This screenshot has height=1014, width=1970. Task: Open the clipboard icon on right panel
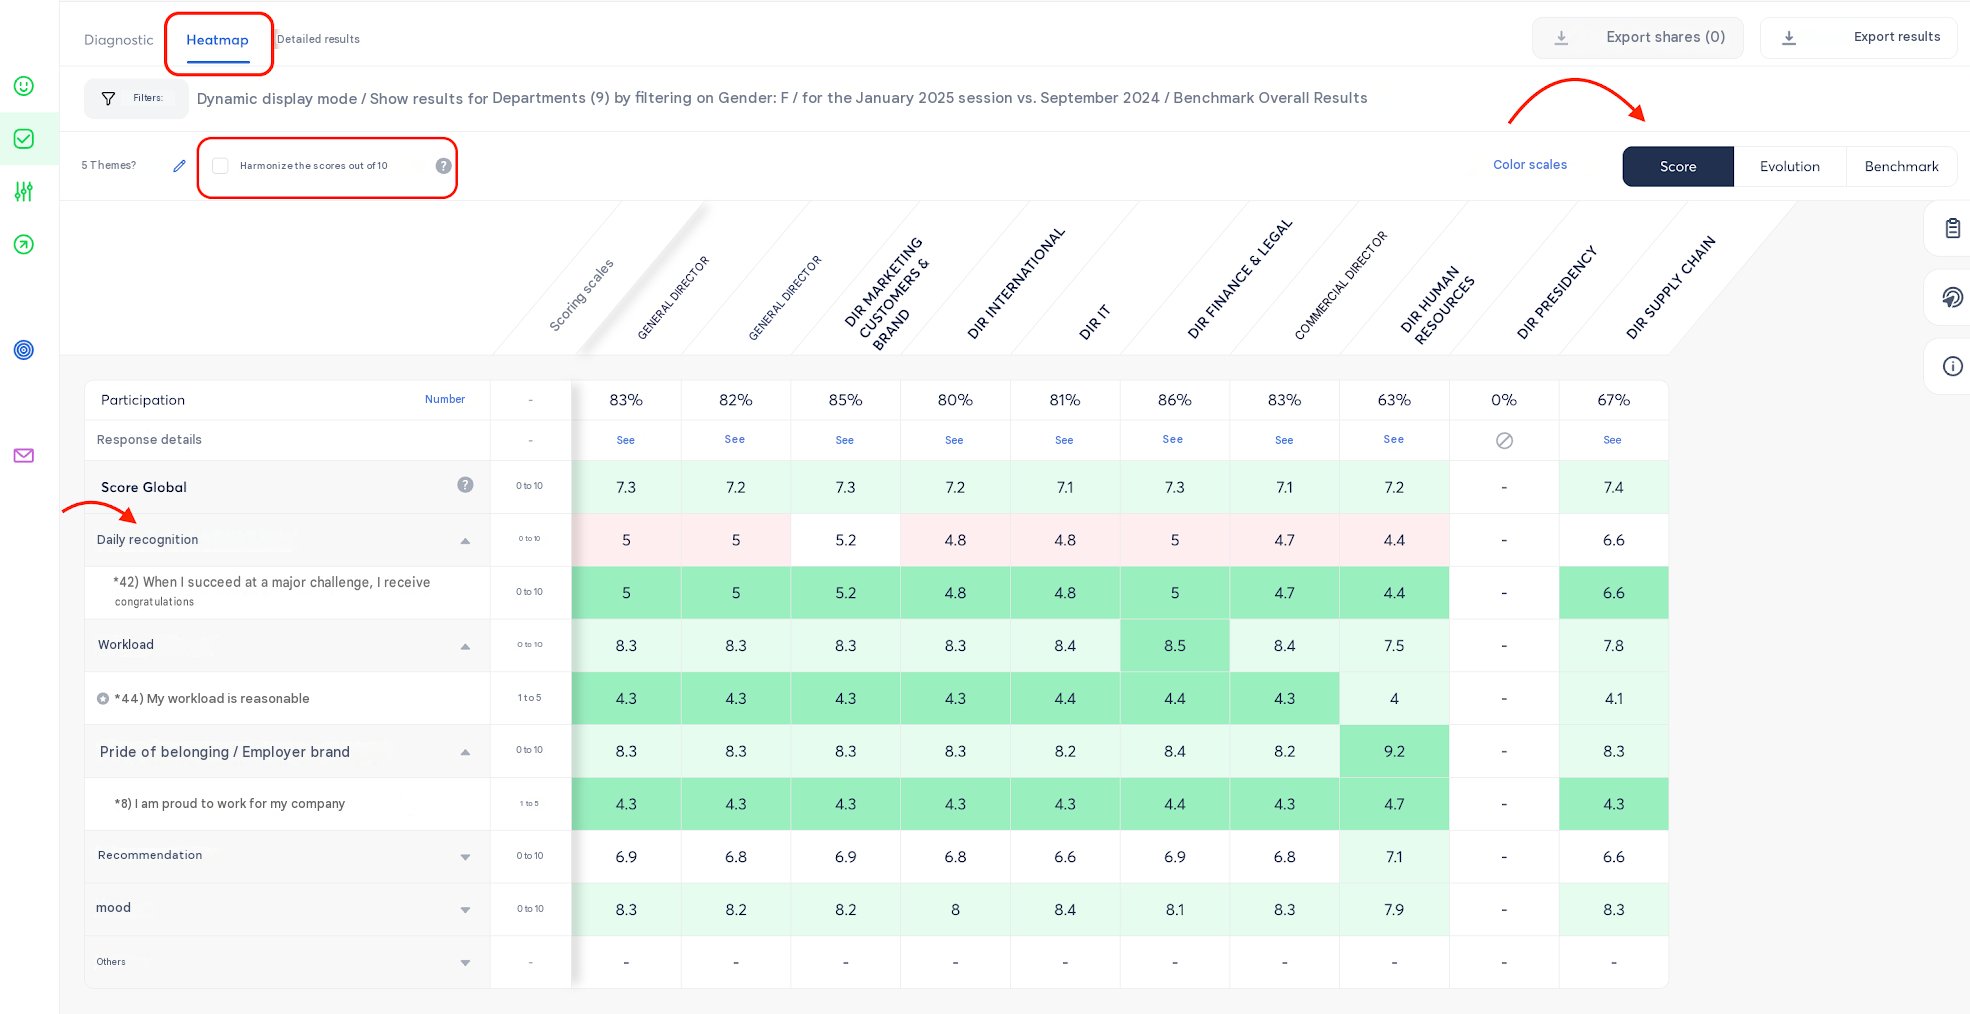pos(1952,228)
